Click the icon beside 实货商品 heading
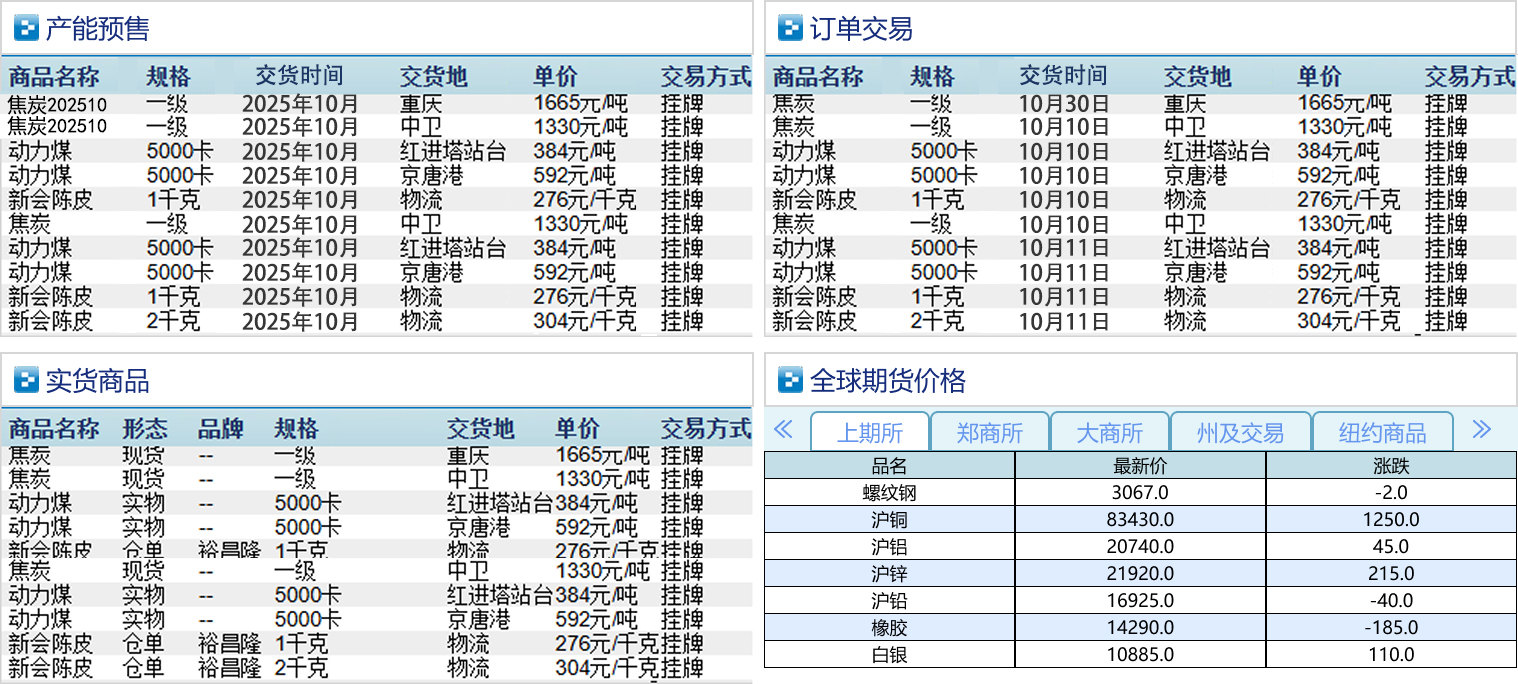1518x684 pixels. 26,381
